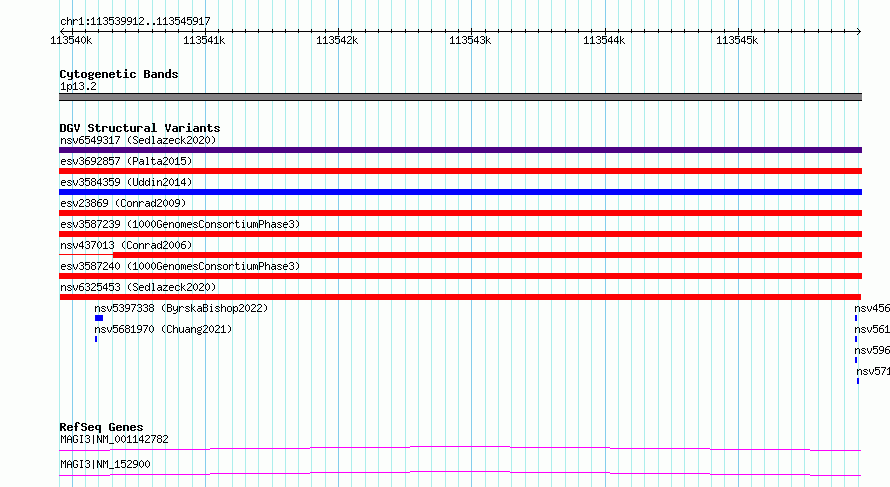890x487 pixels.
Task: Open the DGV Structural Variants track heading
Action: click(140, 128)
